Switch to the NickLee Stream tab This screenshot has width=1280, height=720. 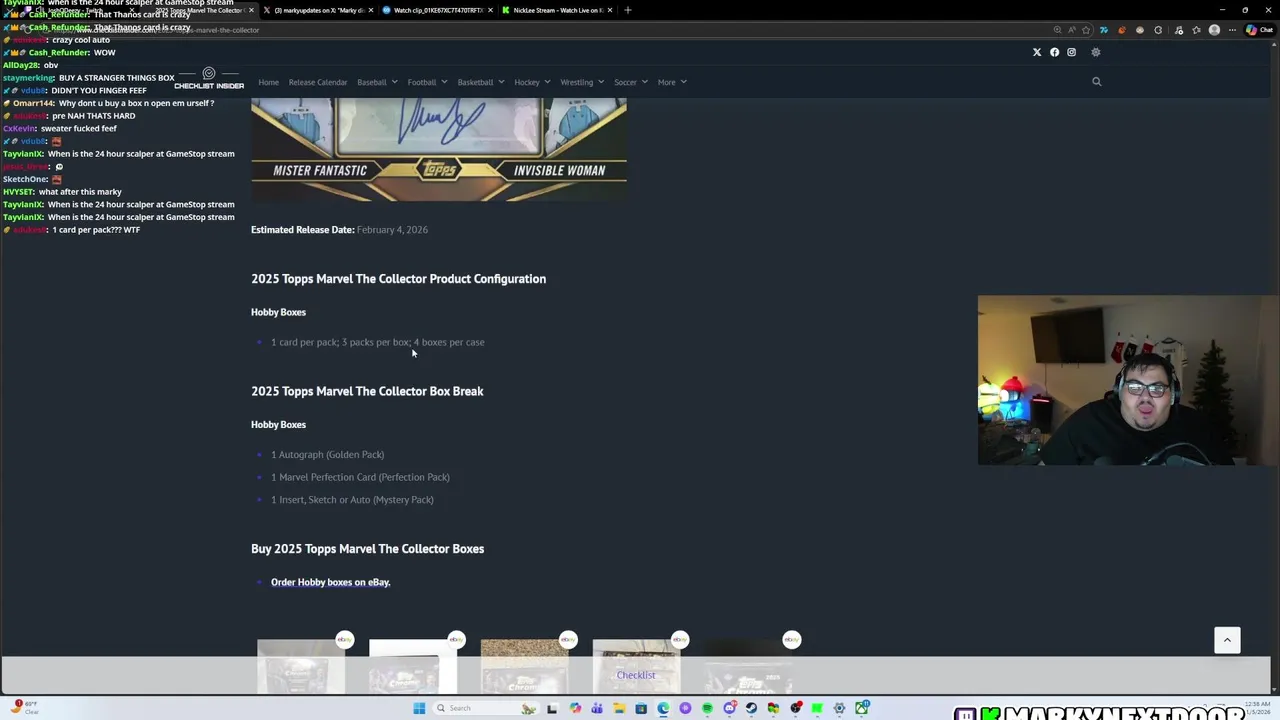point(558,10)
